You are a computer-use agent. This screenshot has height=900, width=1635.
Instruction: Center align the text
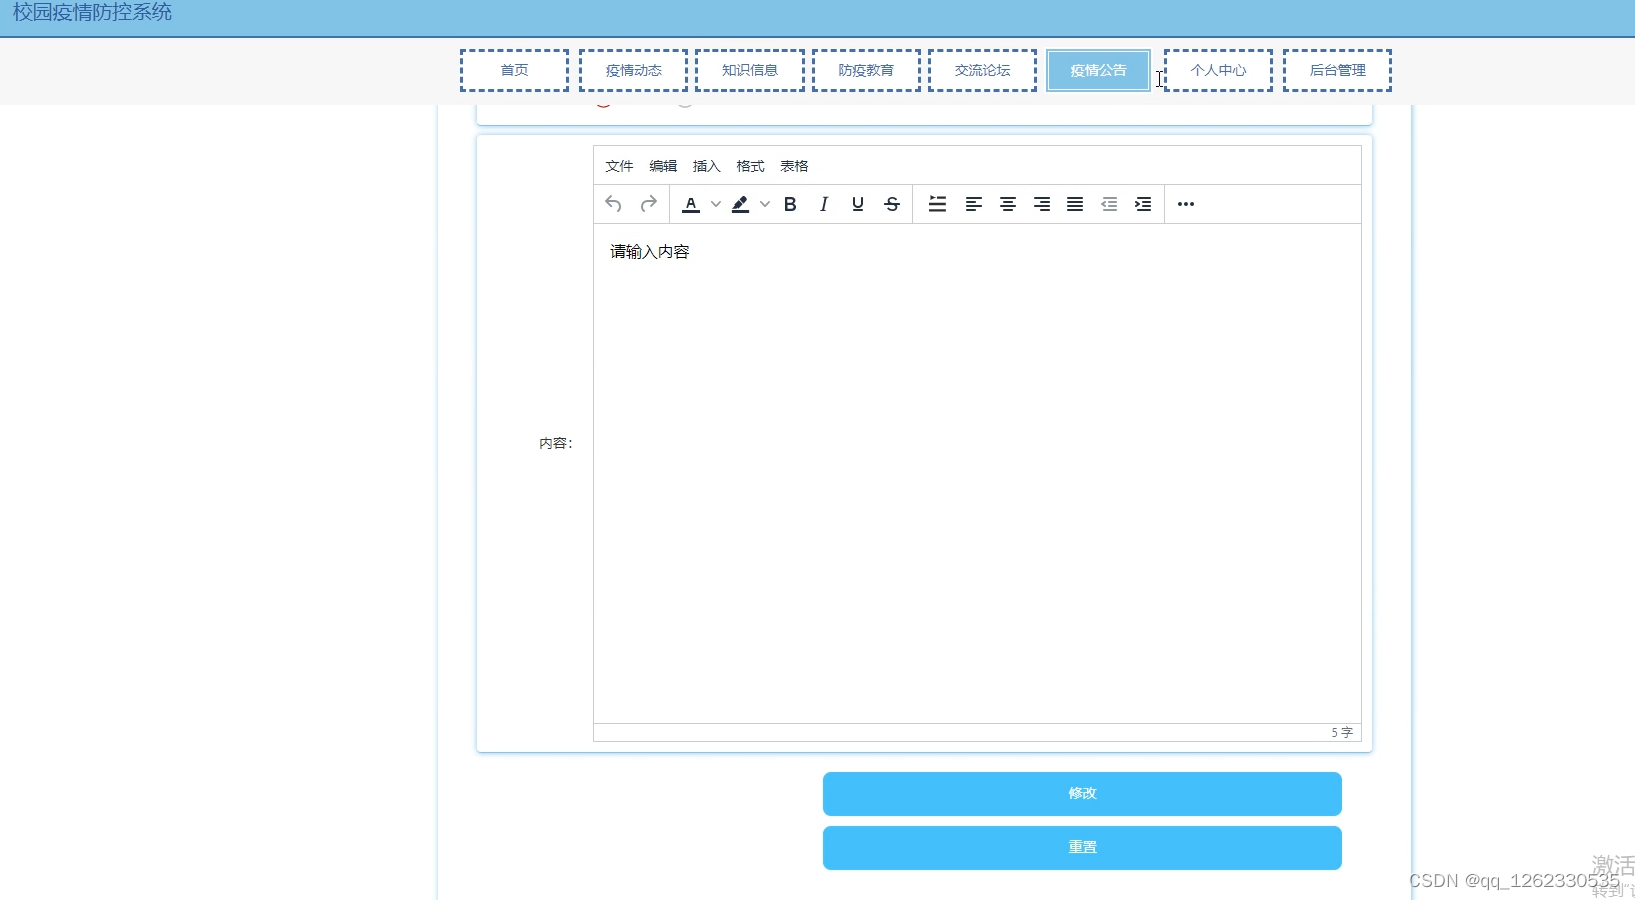pos(1008,204)
